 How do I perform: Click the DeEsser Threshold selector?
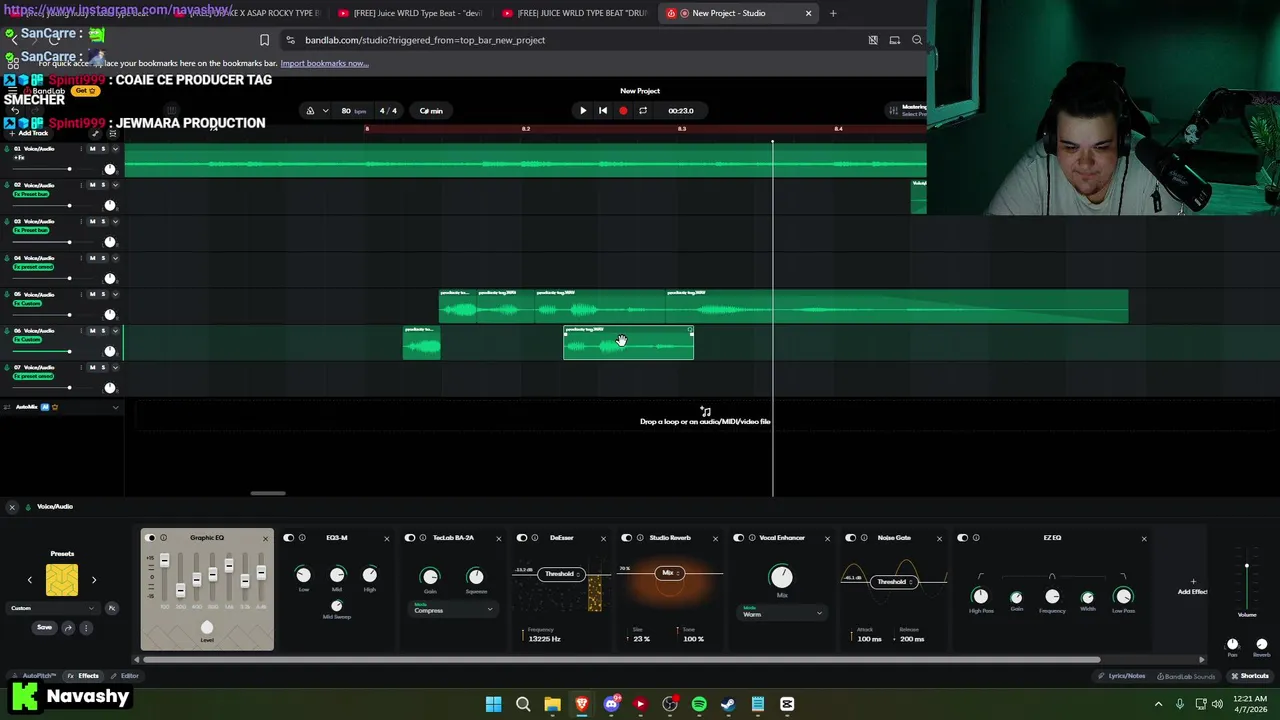click(562, 574)
